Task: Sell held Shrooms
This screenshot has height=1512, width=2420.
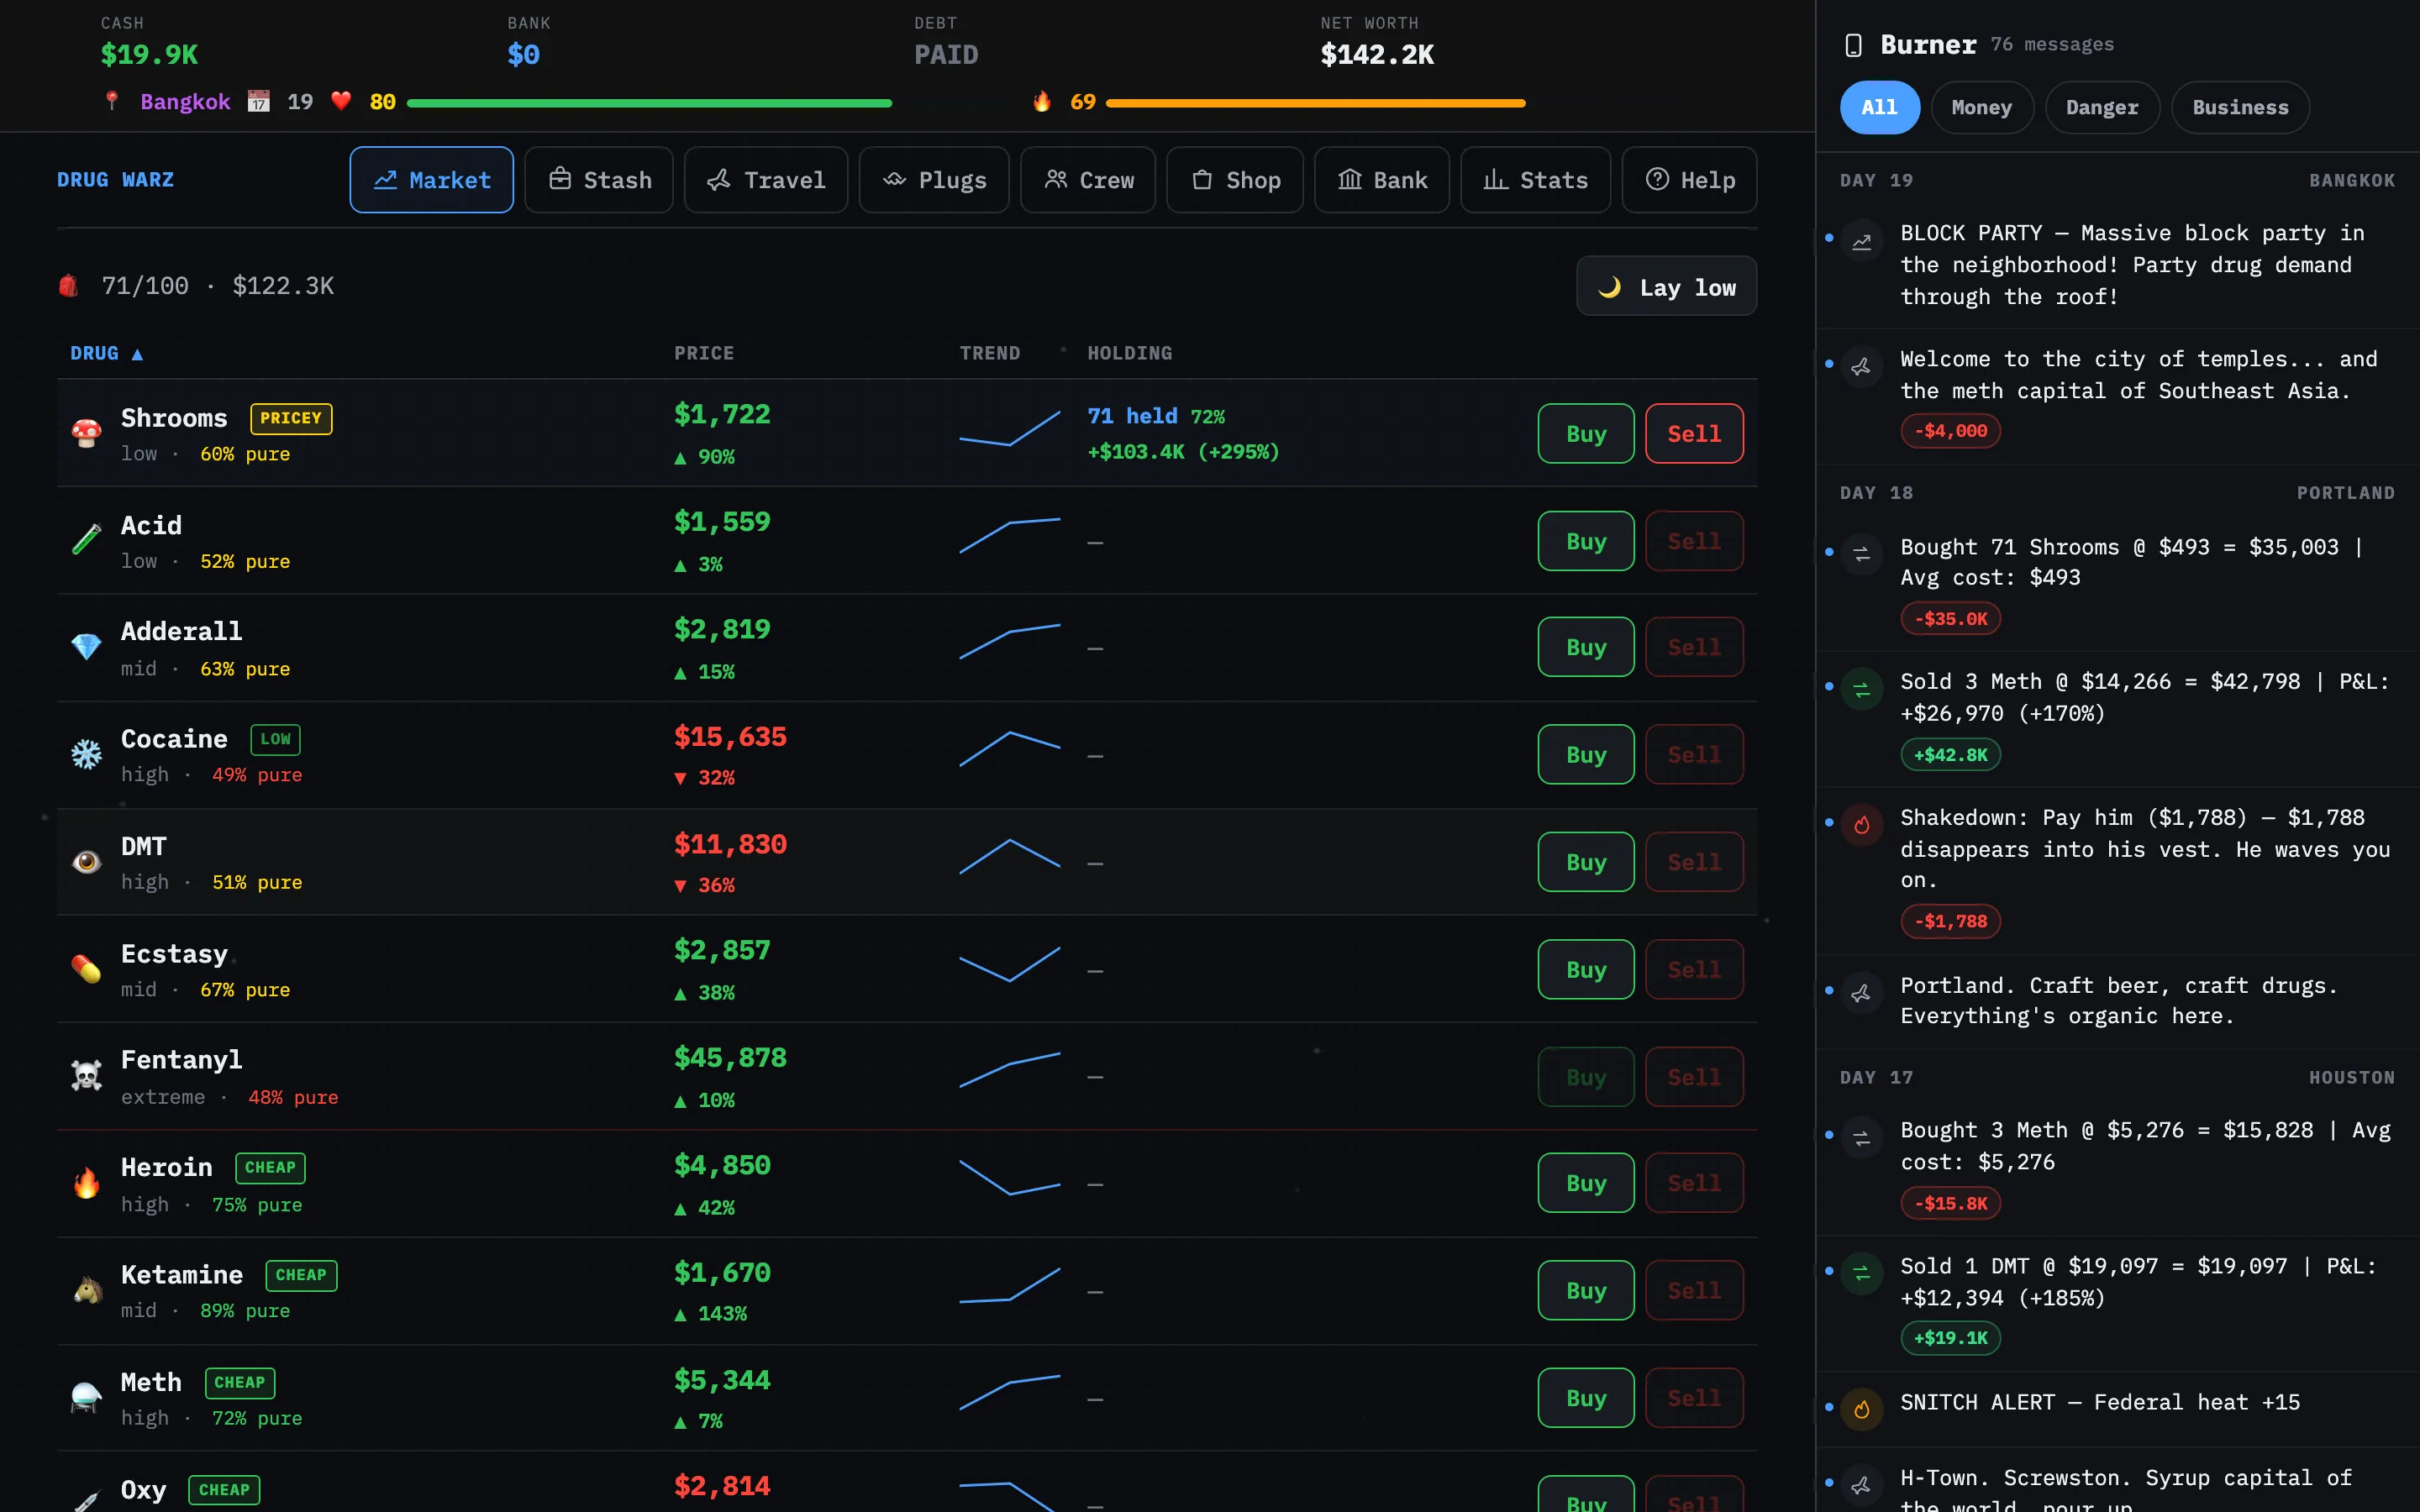Action: (x=1694, y=433)
